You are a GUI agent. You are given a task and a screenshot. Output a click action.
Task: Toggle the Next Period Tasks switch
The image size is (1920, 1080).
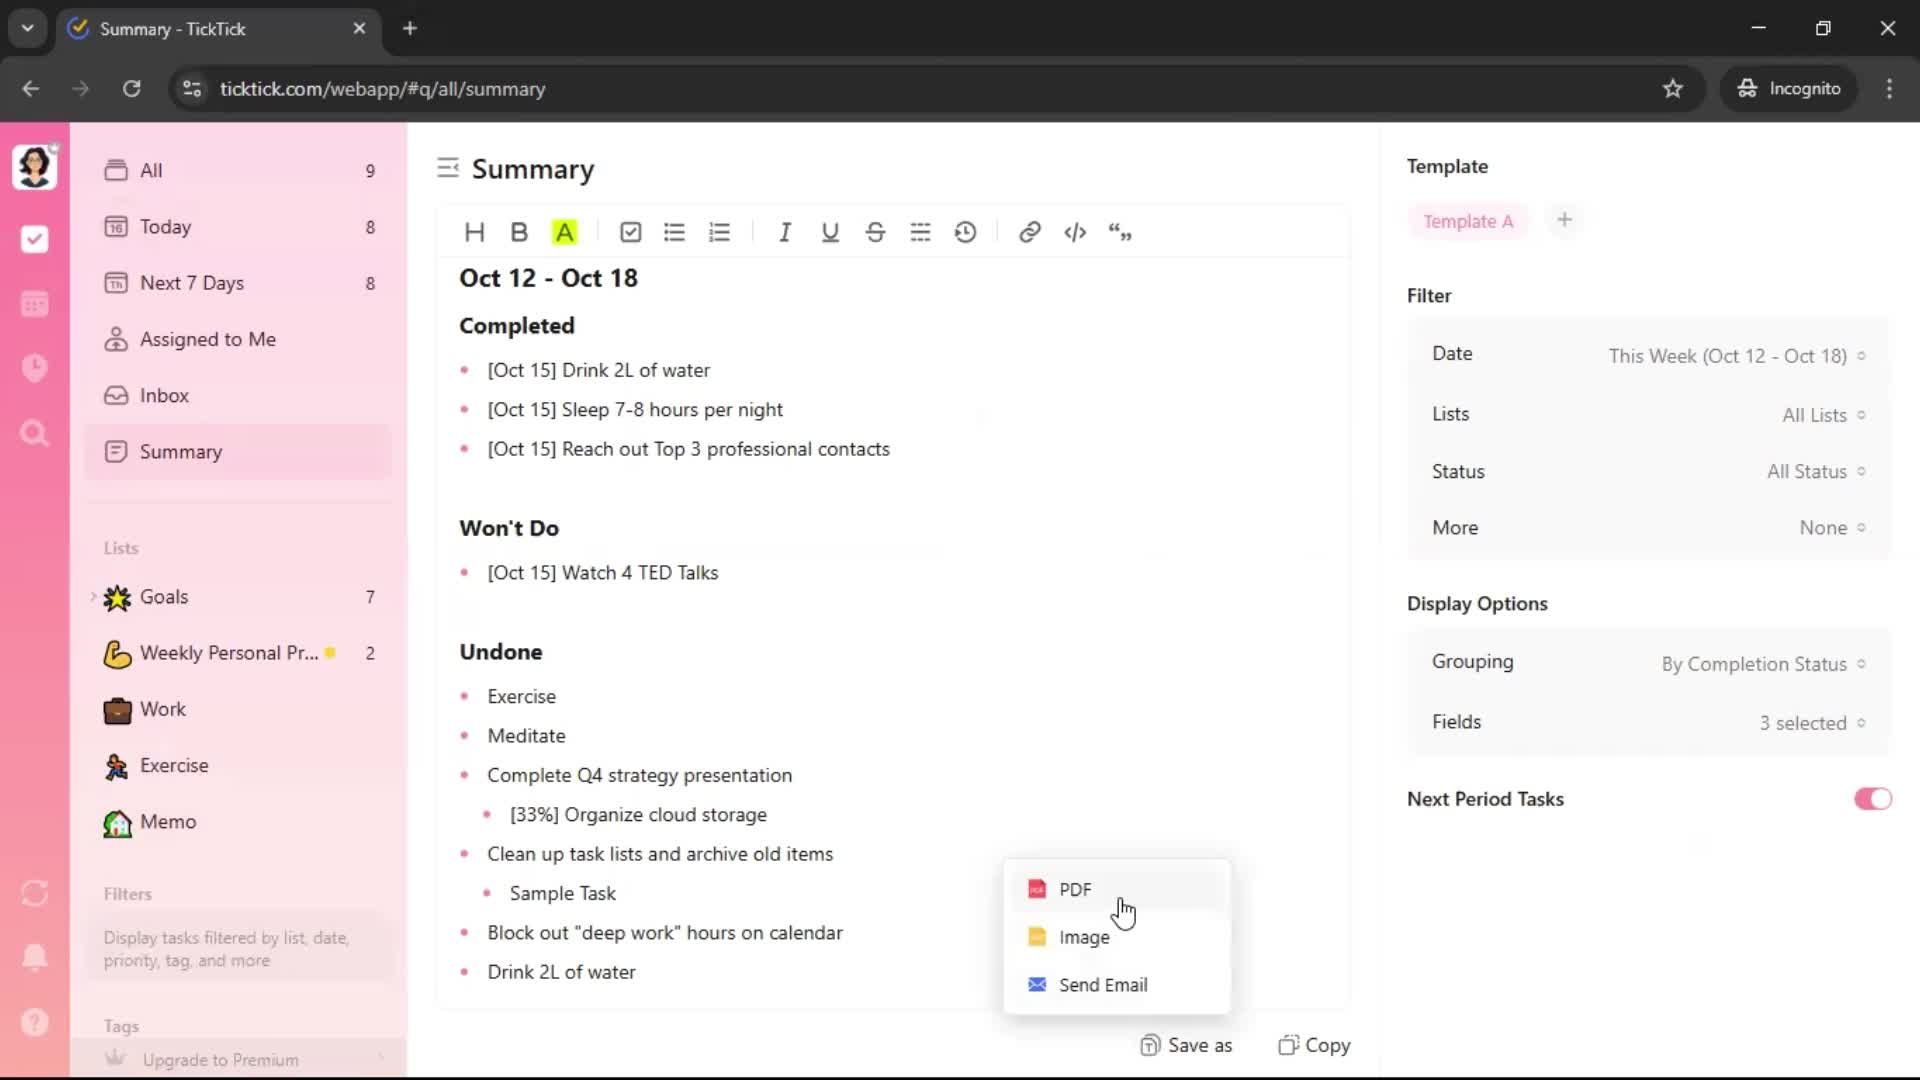pos(1872,799)
